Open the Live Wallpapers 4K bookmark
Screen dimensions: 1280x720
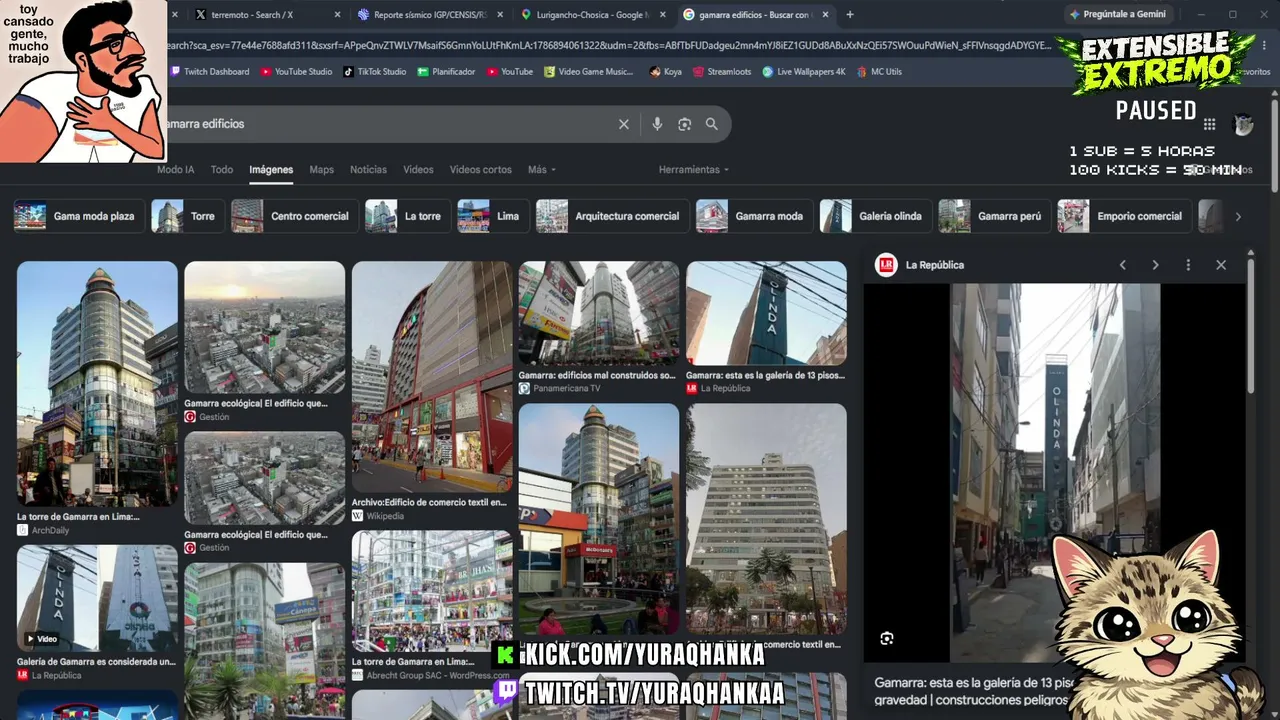803,72
